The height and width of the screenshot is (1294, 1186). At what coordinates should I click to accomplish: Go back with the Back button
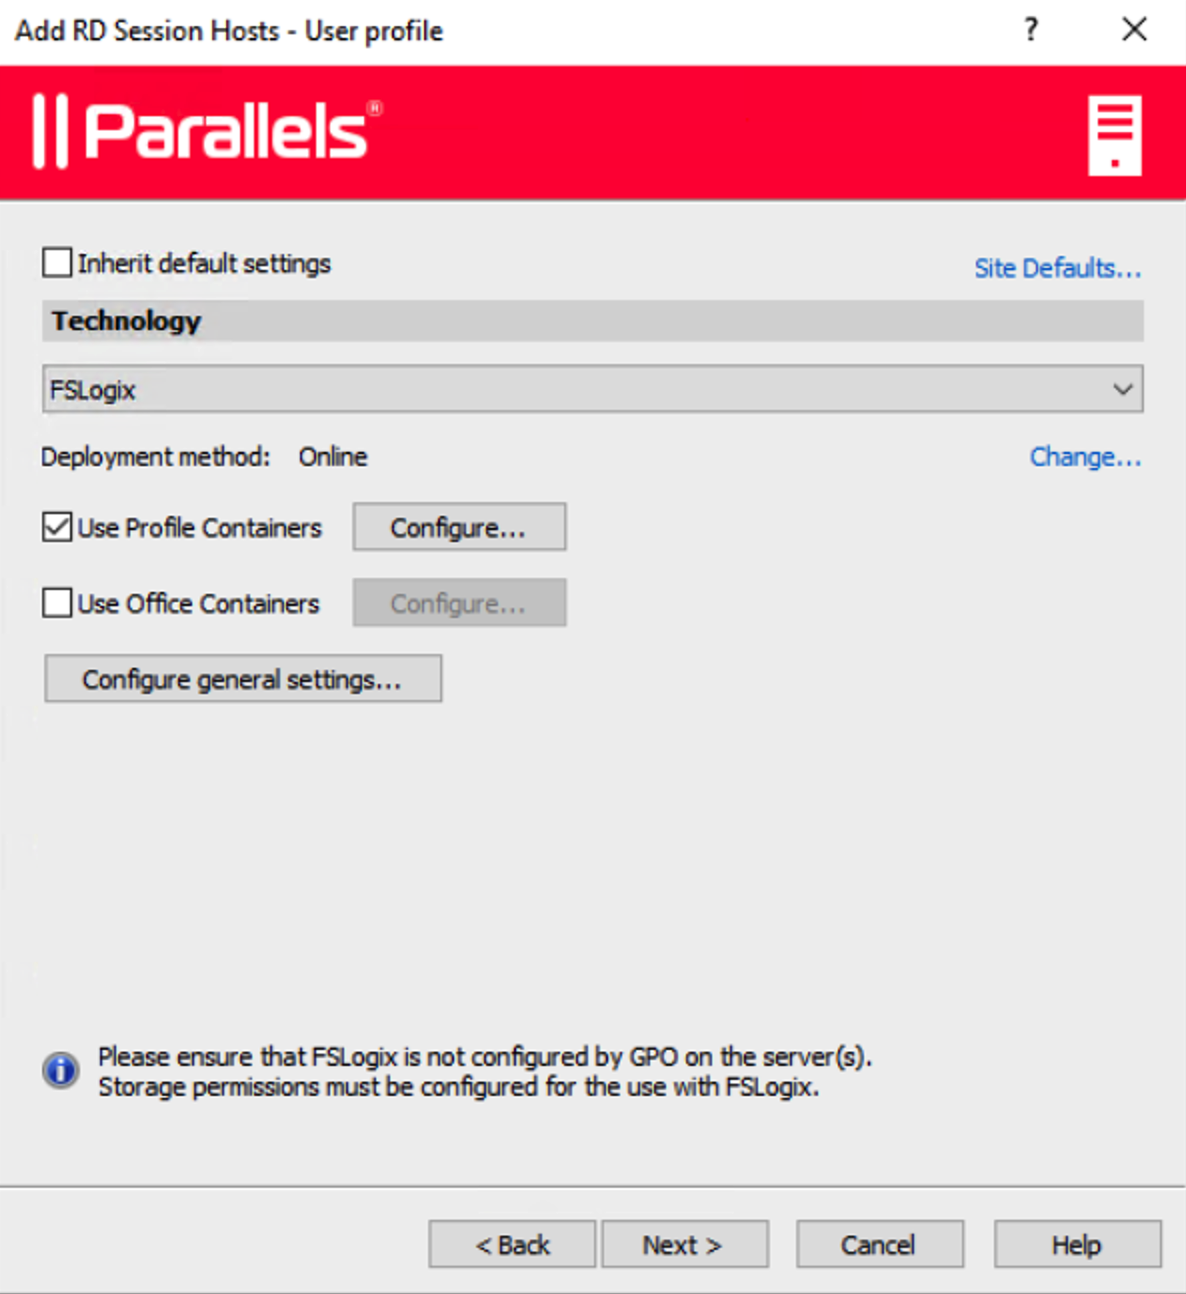point(512,1245)
